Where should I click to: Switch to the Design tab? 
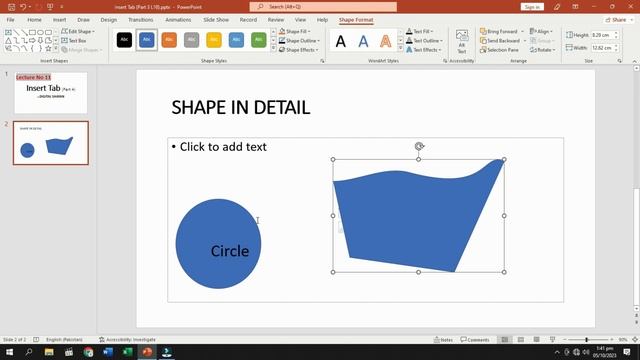coord(109,20)
